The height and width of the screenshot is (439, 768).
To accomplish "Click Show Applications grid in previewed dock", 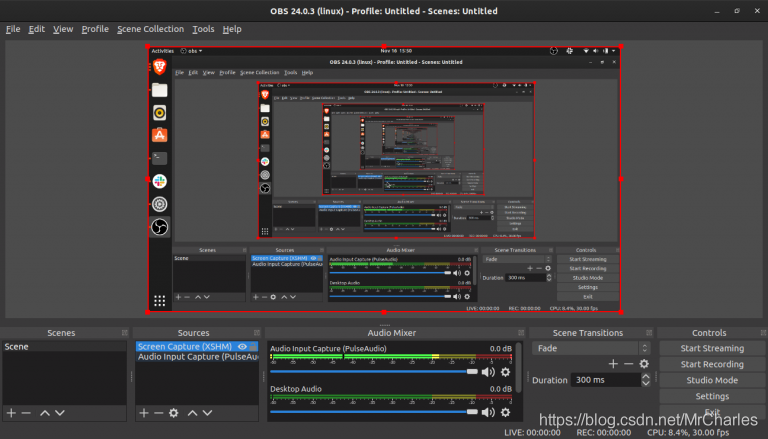I will pyautogui.click(x=159, y=300).
